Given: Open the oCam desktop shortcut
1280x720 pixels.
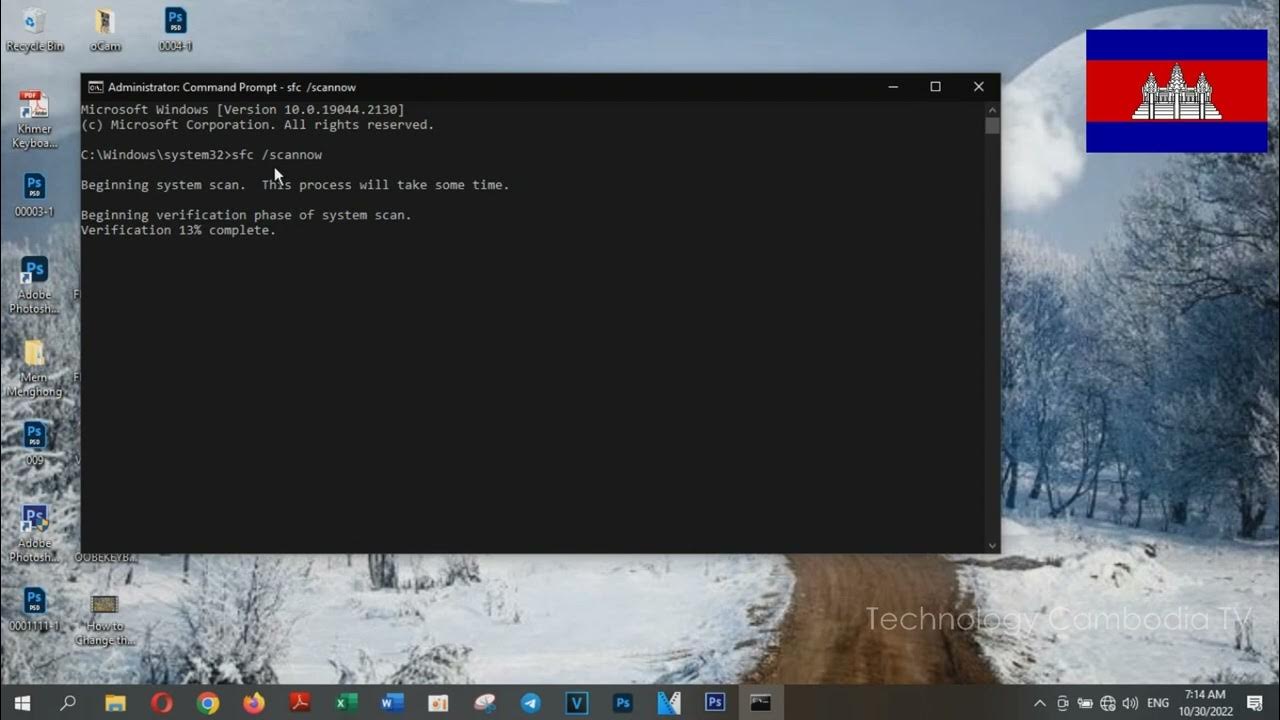Looking at the screenshot, I should pos(105,29).
